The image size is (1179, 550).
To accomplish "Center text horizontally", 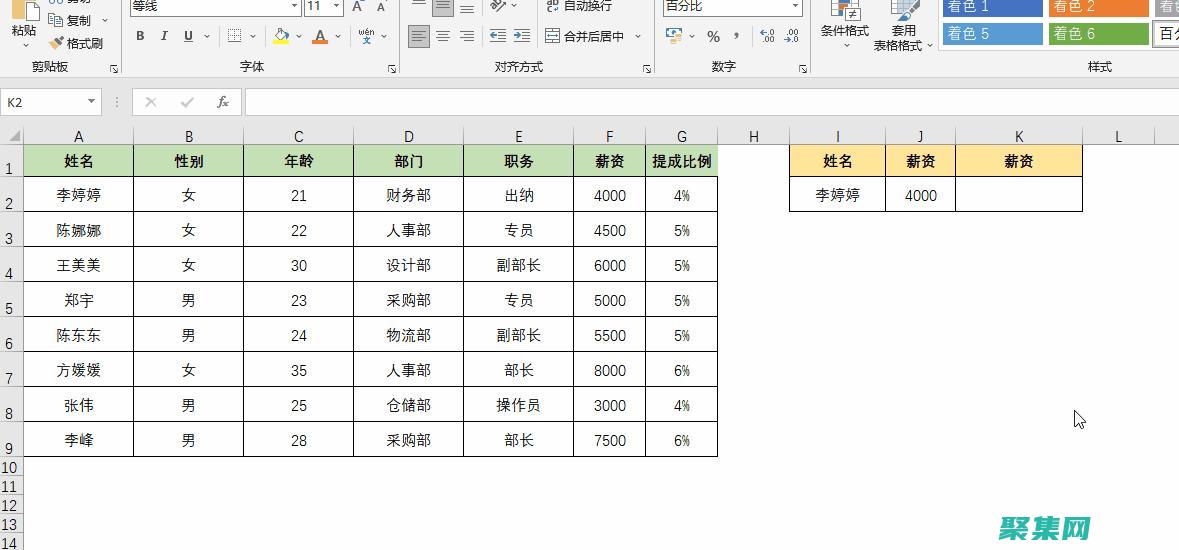I will point(443,36).
